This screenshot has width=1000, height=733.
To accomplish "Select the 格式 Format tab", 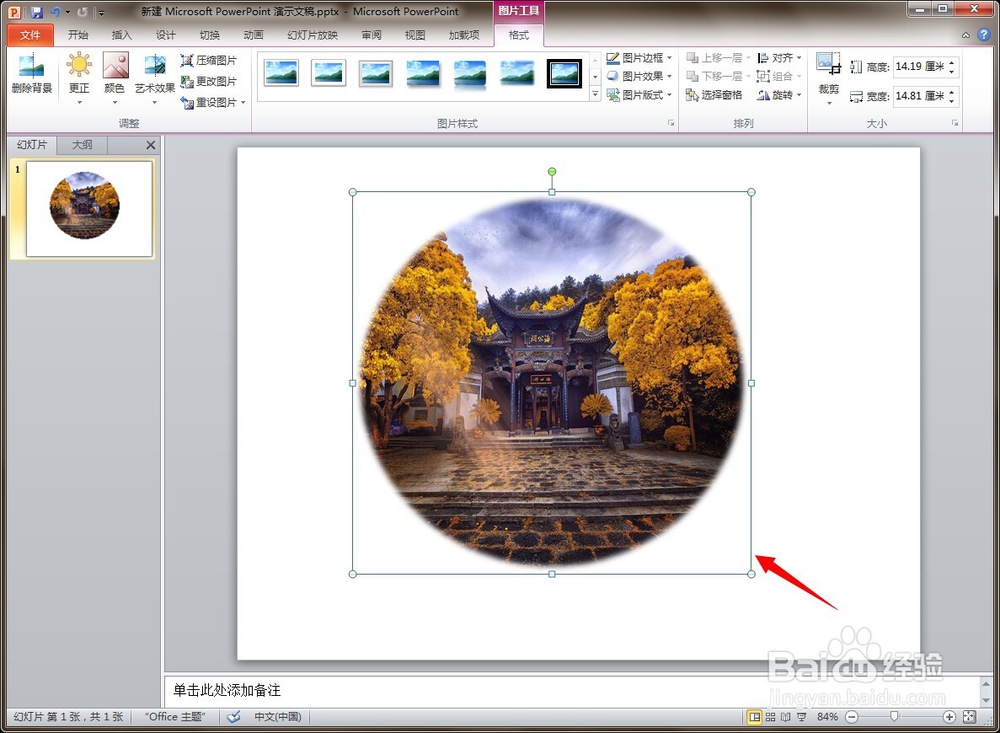I will pyautogui.click(x=518, y=35).
